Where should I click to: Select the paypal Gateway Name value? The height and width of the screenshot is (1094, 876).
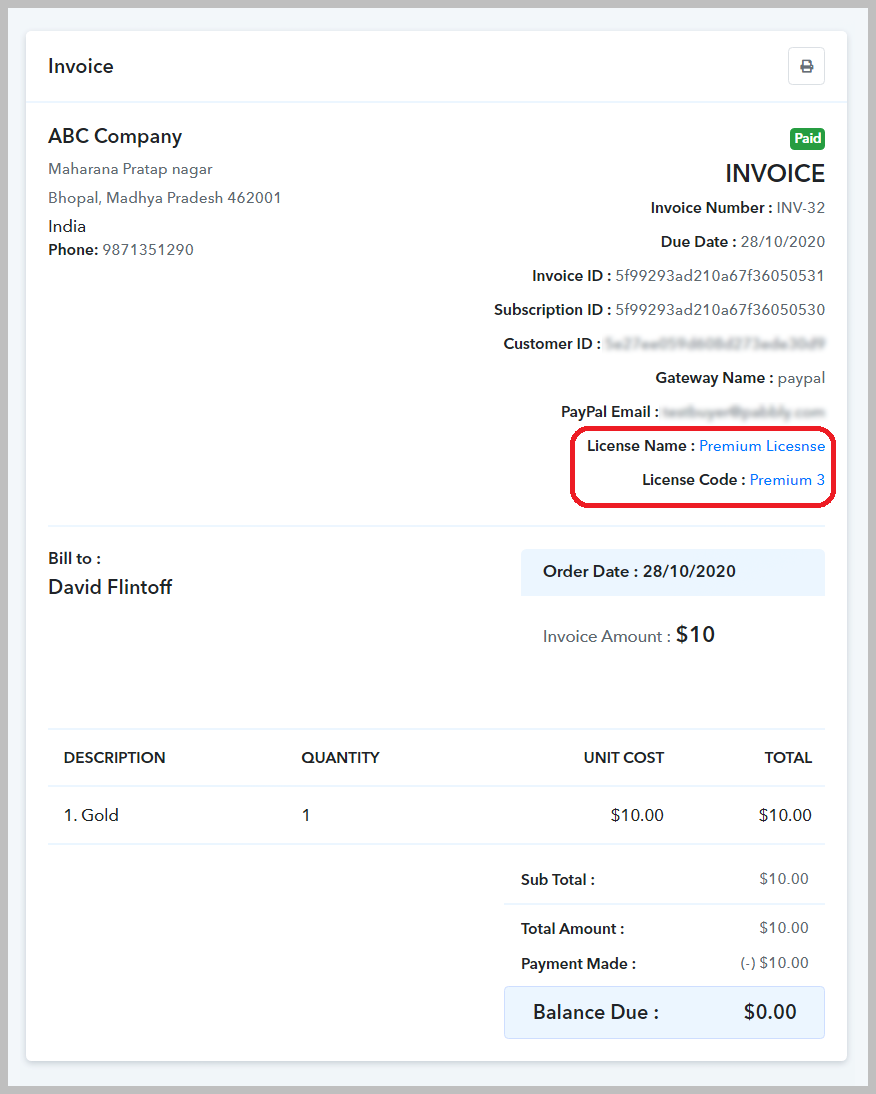(804, 377)
